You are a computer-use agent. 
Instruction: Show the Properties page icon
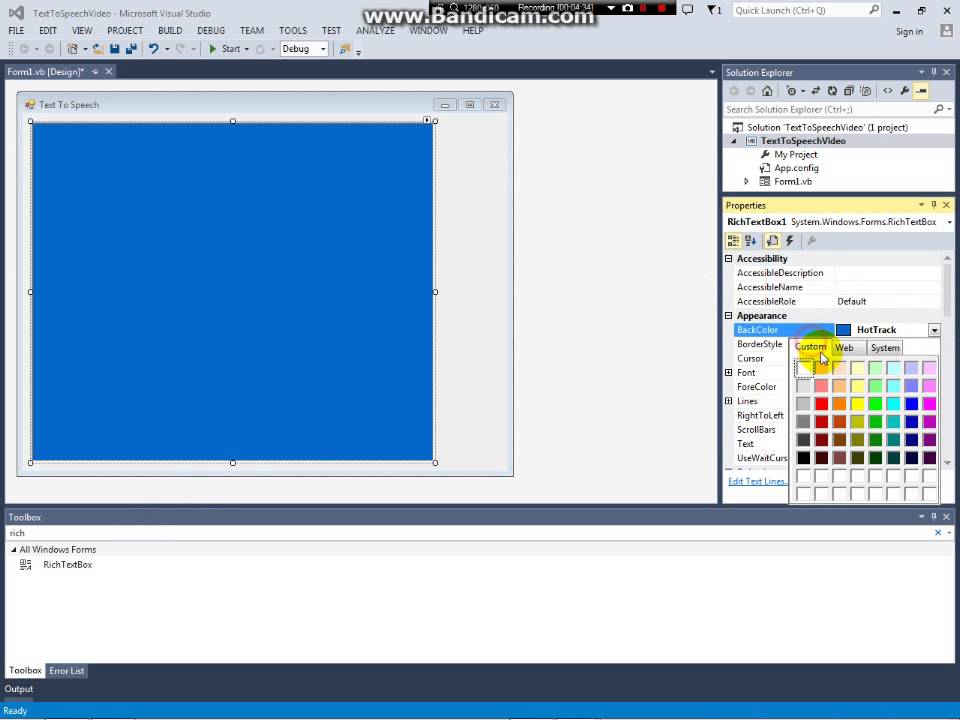(x=773, y=241)
